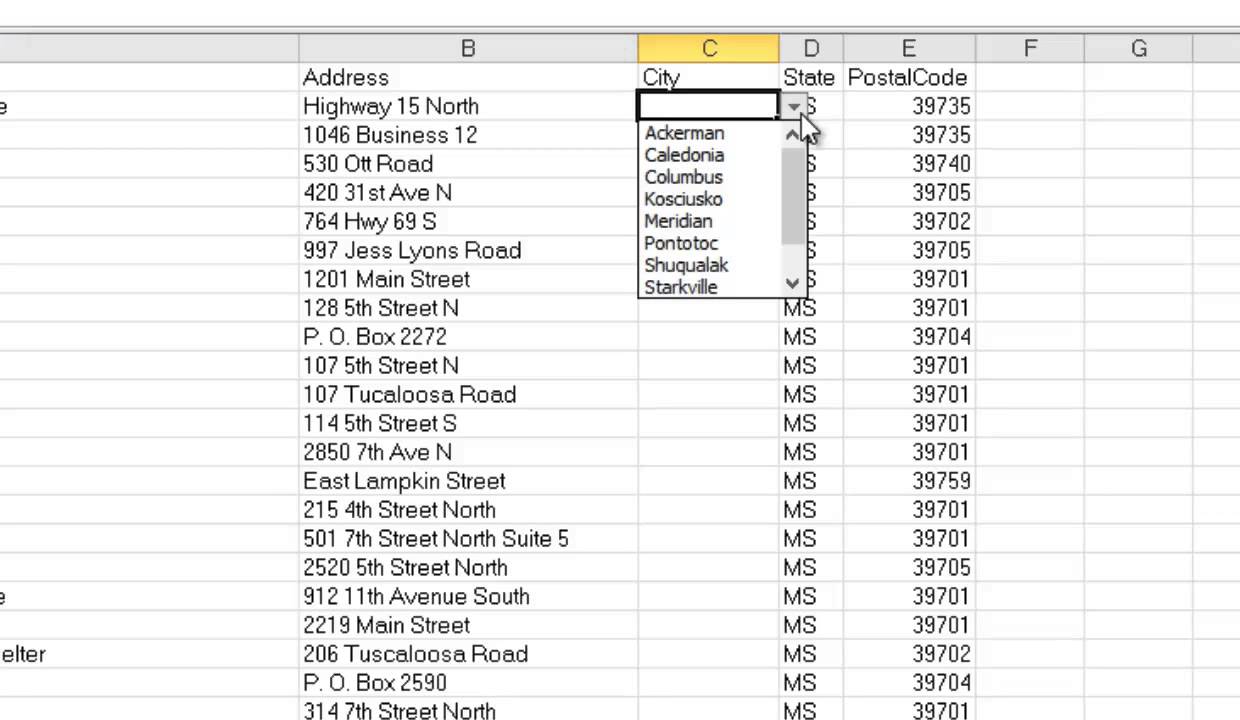Viewport: 1240px width, 720px height.
Task: Click the active City input cell
Action: point(708,106)
